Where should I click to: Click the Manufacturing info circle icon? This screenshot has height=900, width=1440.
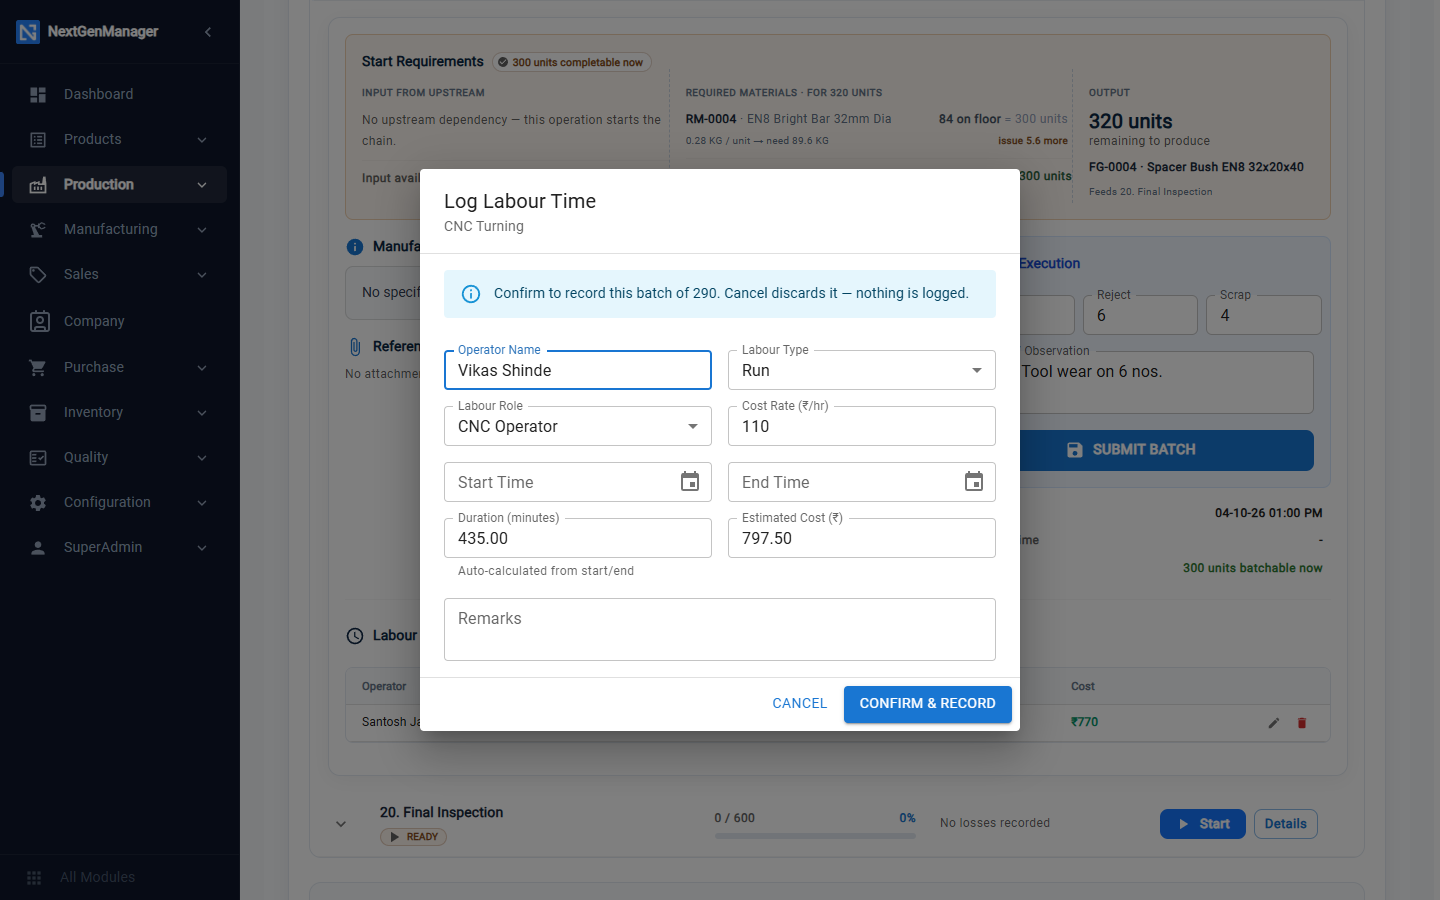[x=355, y=247]
